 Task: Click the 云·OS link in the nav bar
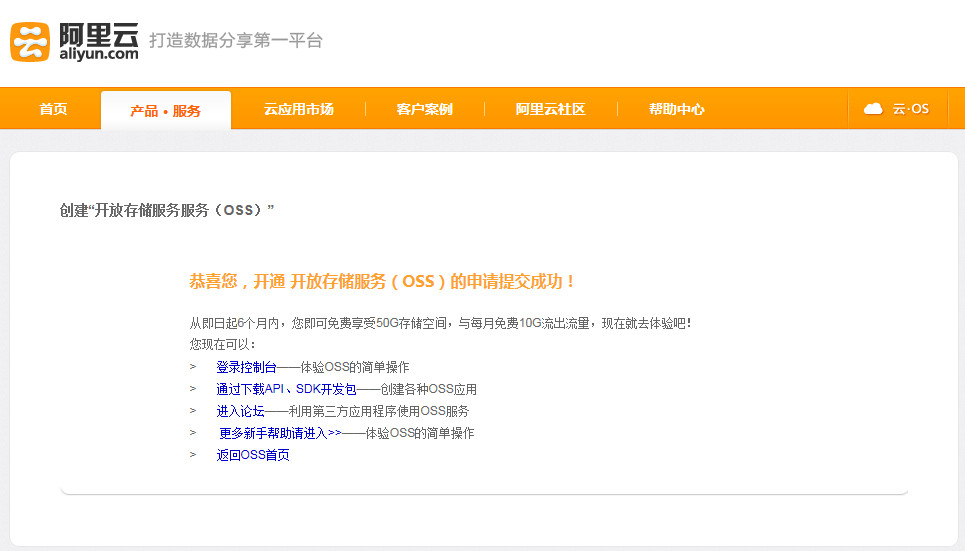pyautogui.click(x=911, y=109)
